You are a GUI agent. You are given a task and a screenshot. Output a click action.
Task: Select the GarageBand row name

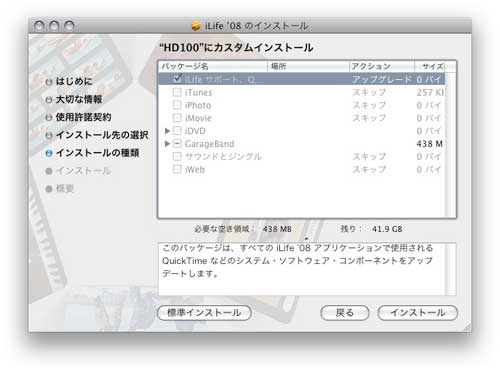[x=209, y=144]
